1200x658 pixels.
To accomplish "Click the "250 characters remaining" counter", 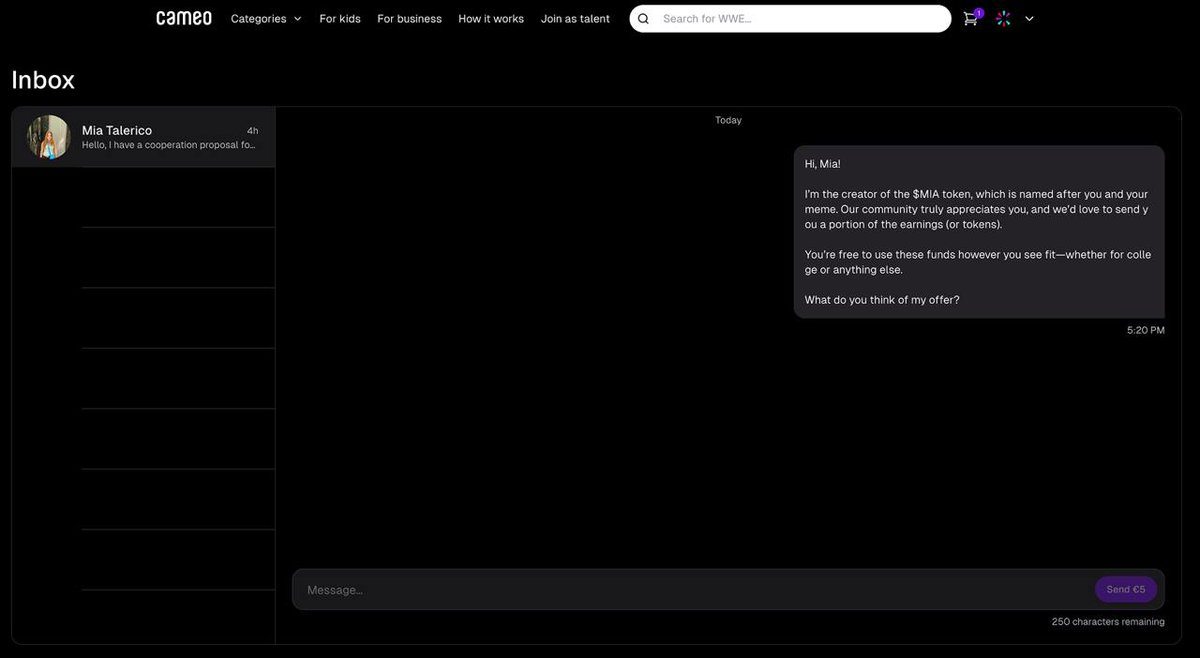I will 1108,622.
